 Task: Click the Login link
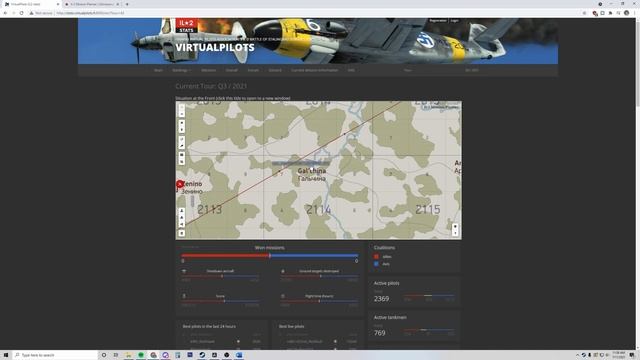[x=454, y=20]
